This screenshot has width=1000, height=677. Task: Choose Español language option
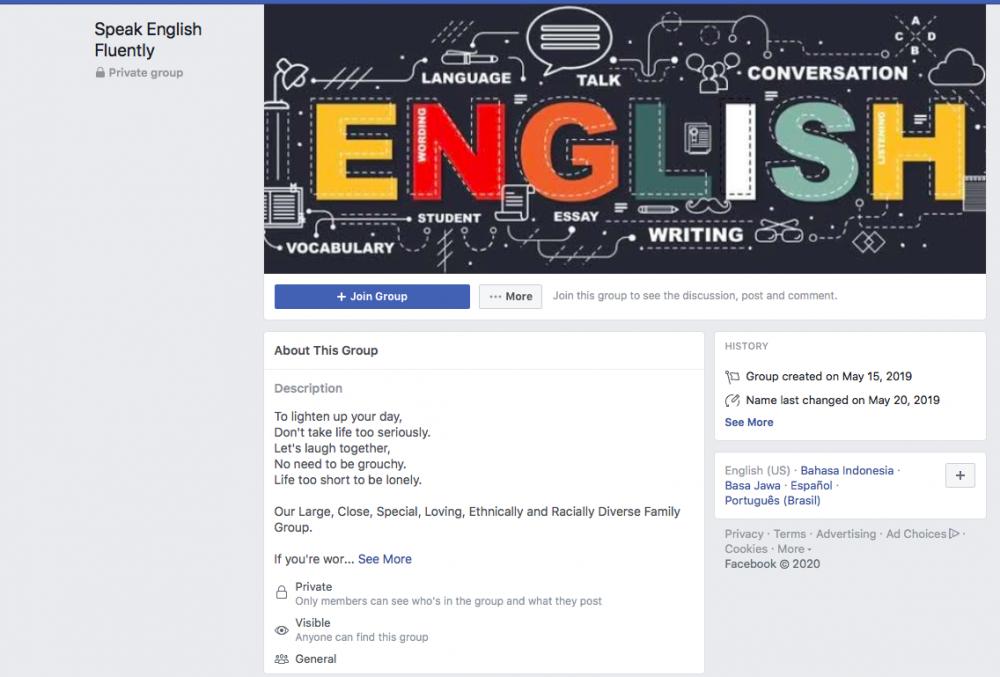[x=811, y=485]
